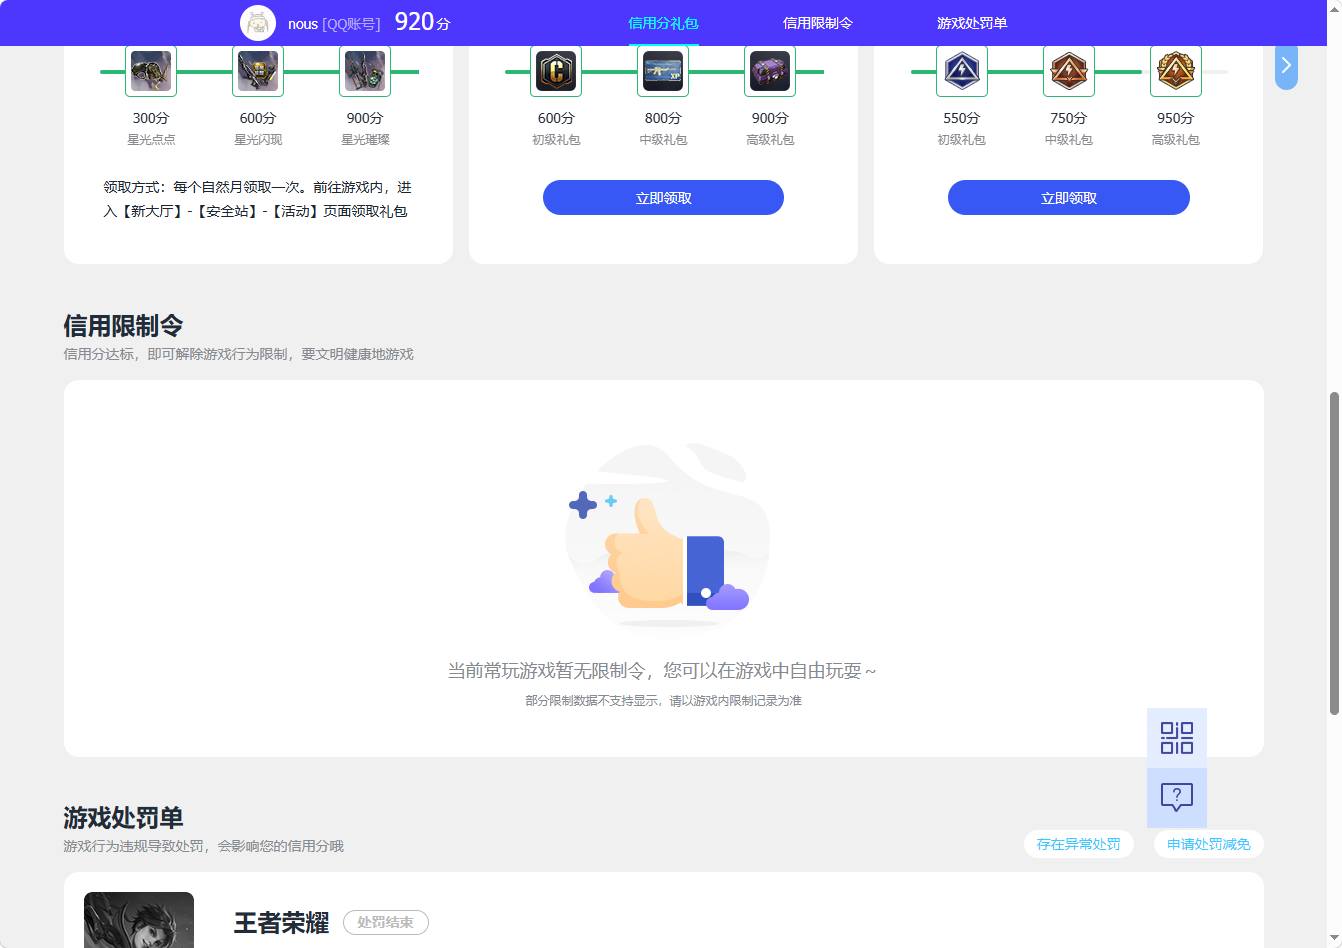The width and height of the screenshot is (1342, 948).
Task: Switch to 游戏处罚单 tab
Action: pyautogui.click(x=972, y=23)
